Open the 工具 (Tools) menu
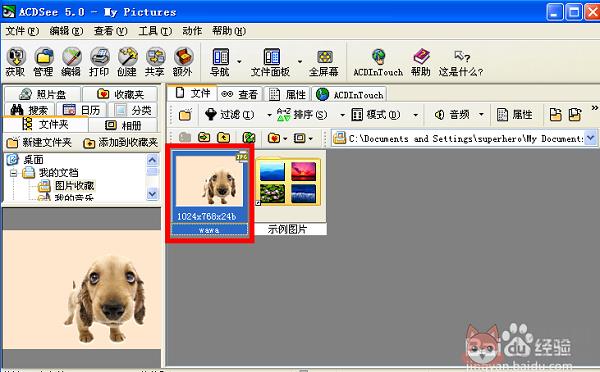 pos(155,31)
